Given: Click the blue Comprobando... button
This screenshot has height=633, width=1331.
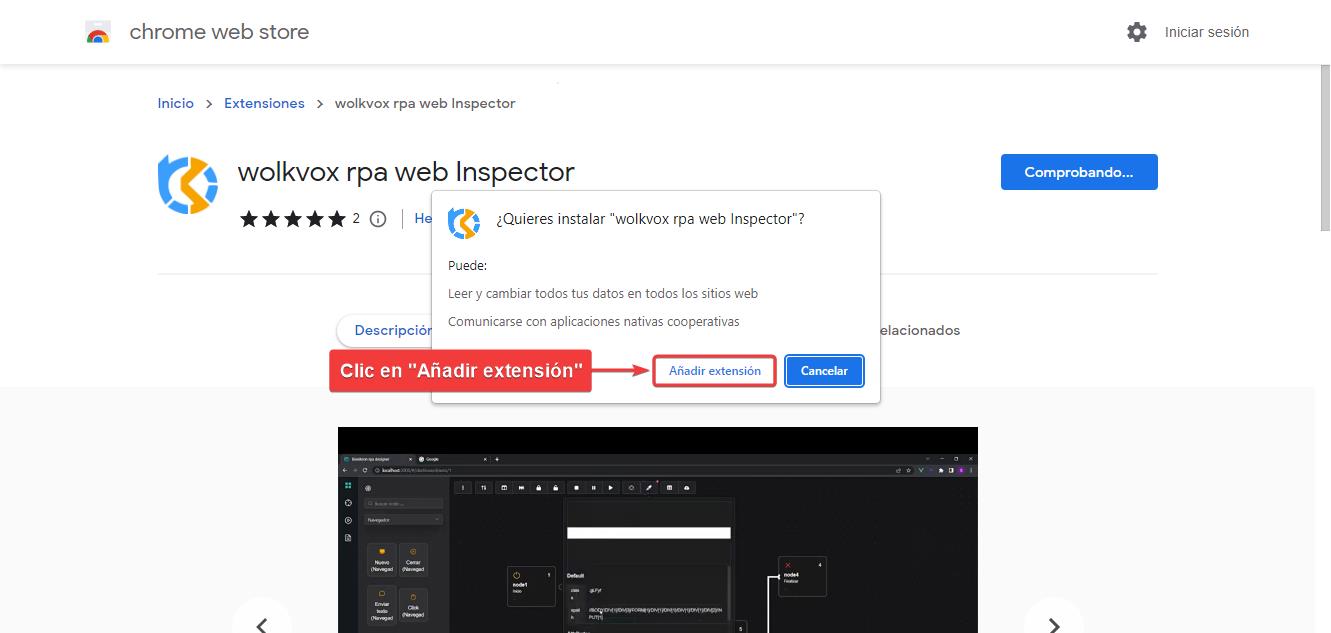Looking at the screenshot, I should 1079,172.
